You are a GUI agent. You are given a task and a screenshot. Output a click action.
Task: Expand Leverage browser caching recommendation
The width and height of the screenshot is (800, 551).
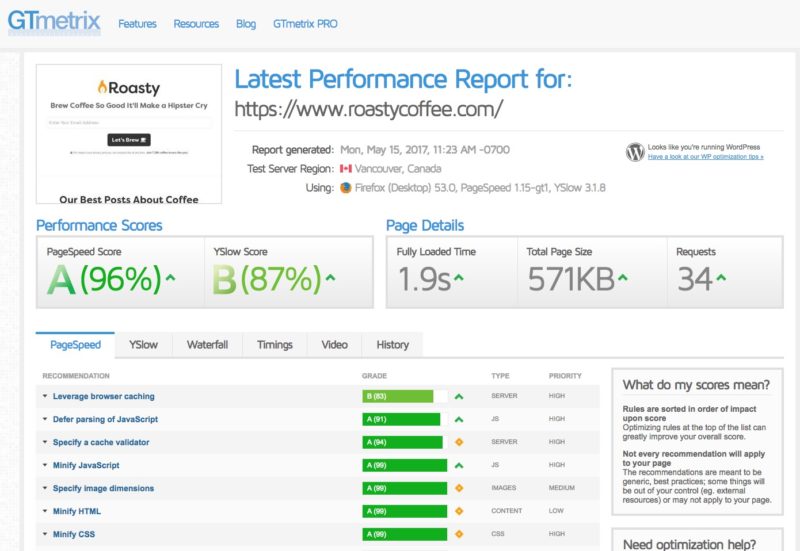45,396
